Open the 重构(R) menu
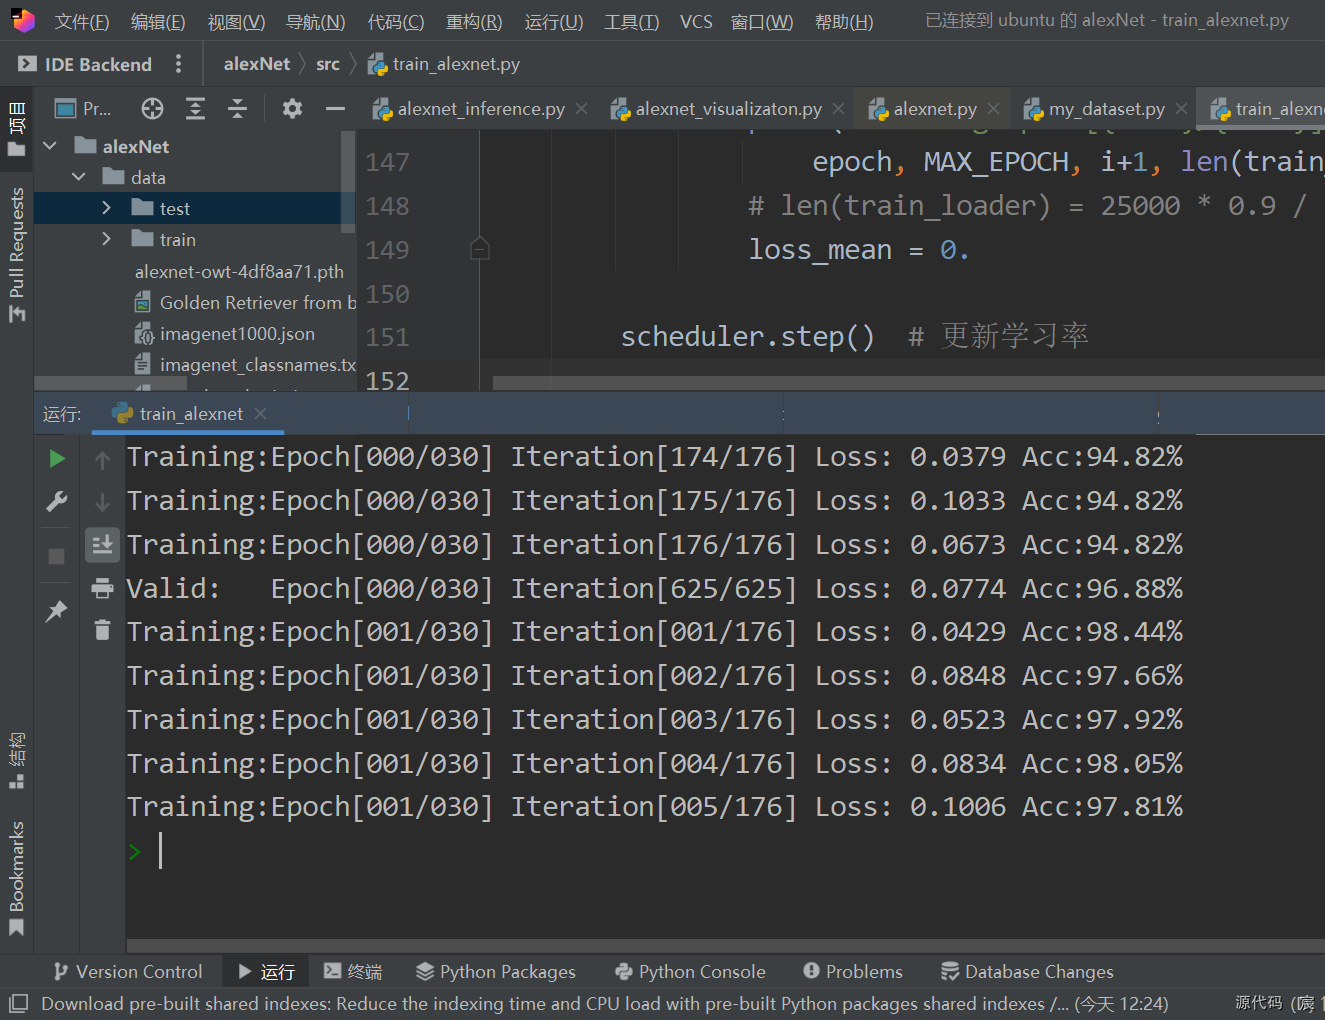The height and width of the screenshot is (1020, 1325). pos(474,21)
